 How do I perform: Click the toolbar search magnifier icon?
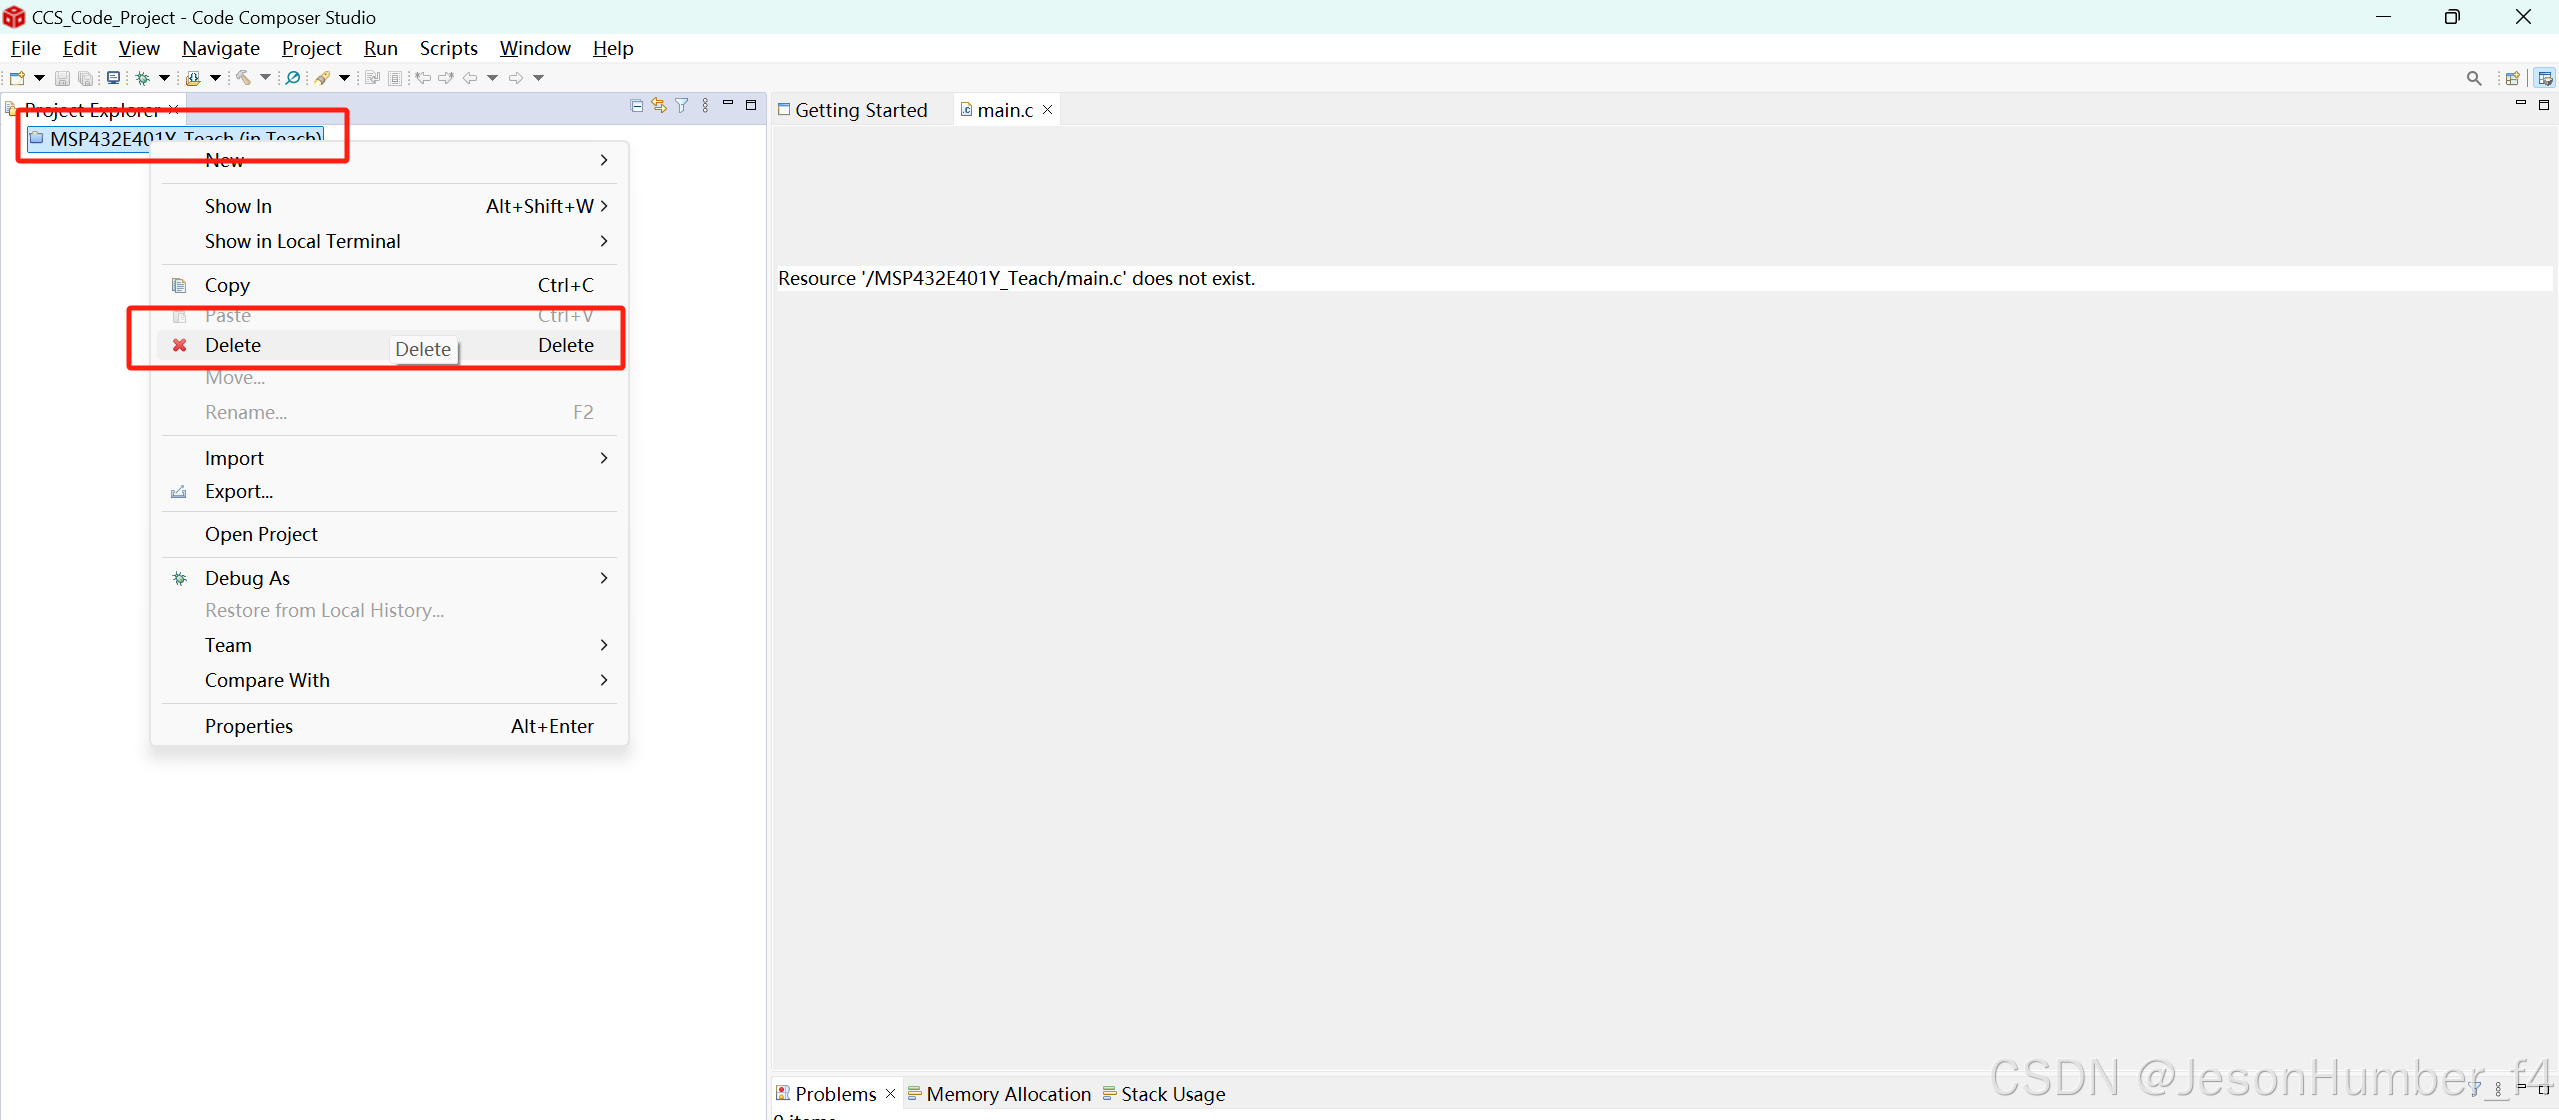[x=2473, y=78]
